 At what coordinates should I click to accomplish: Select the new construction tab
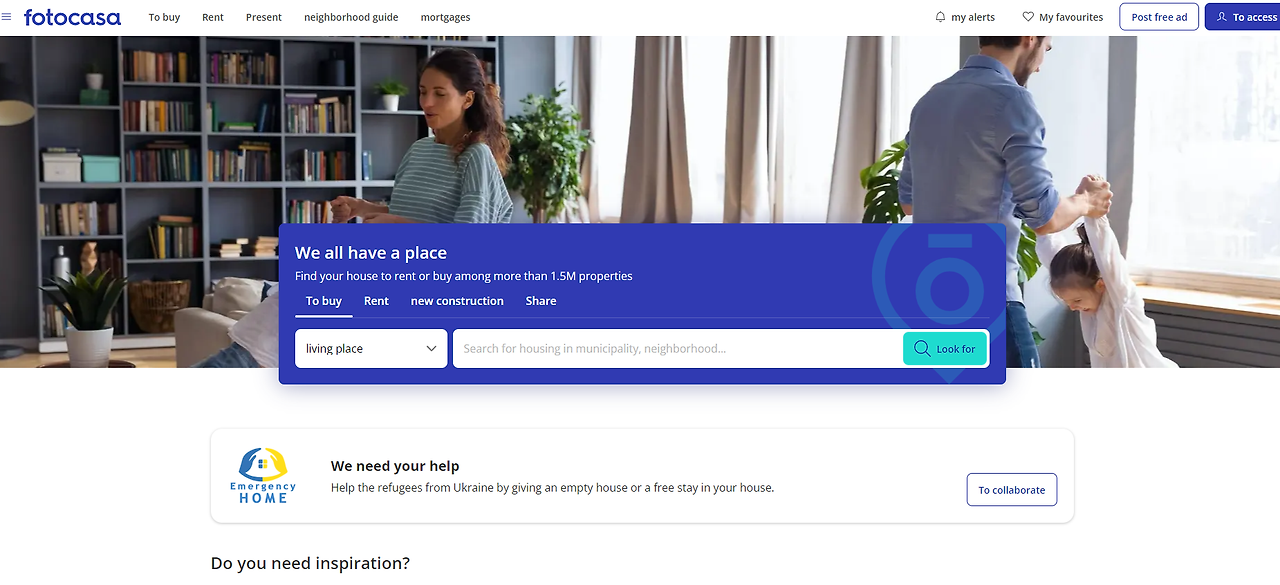[x=457, y=301]
